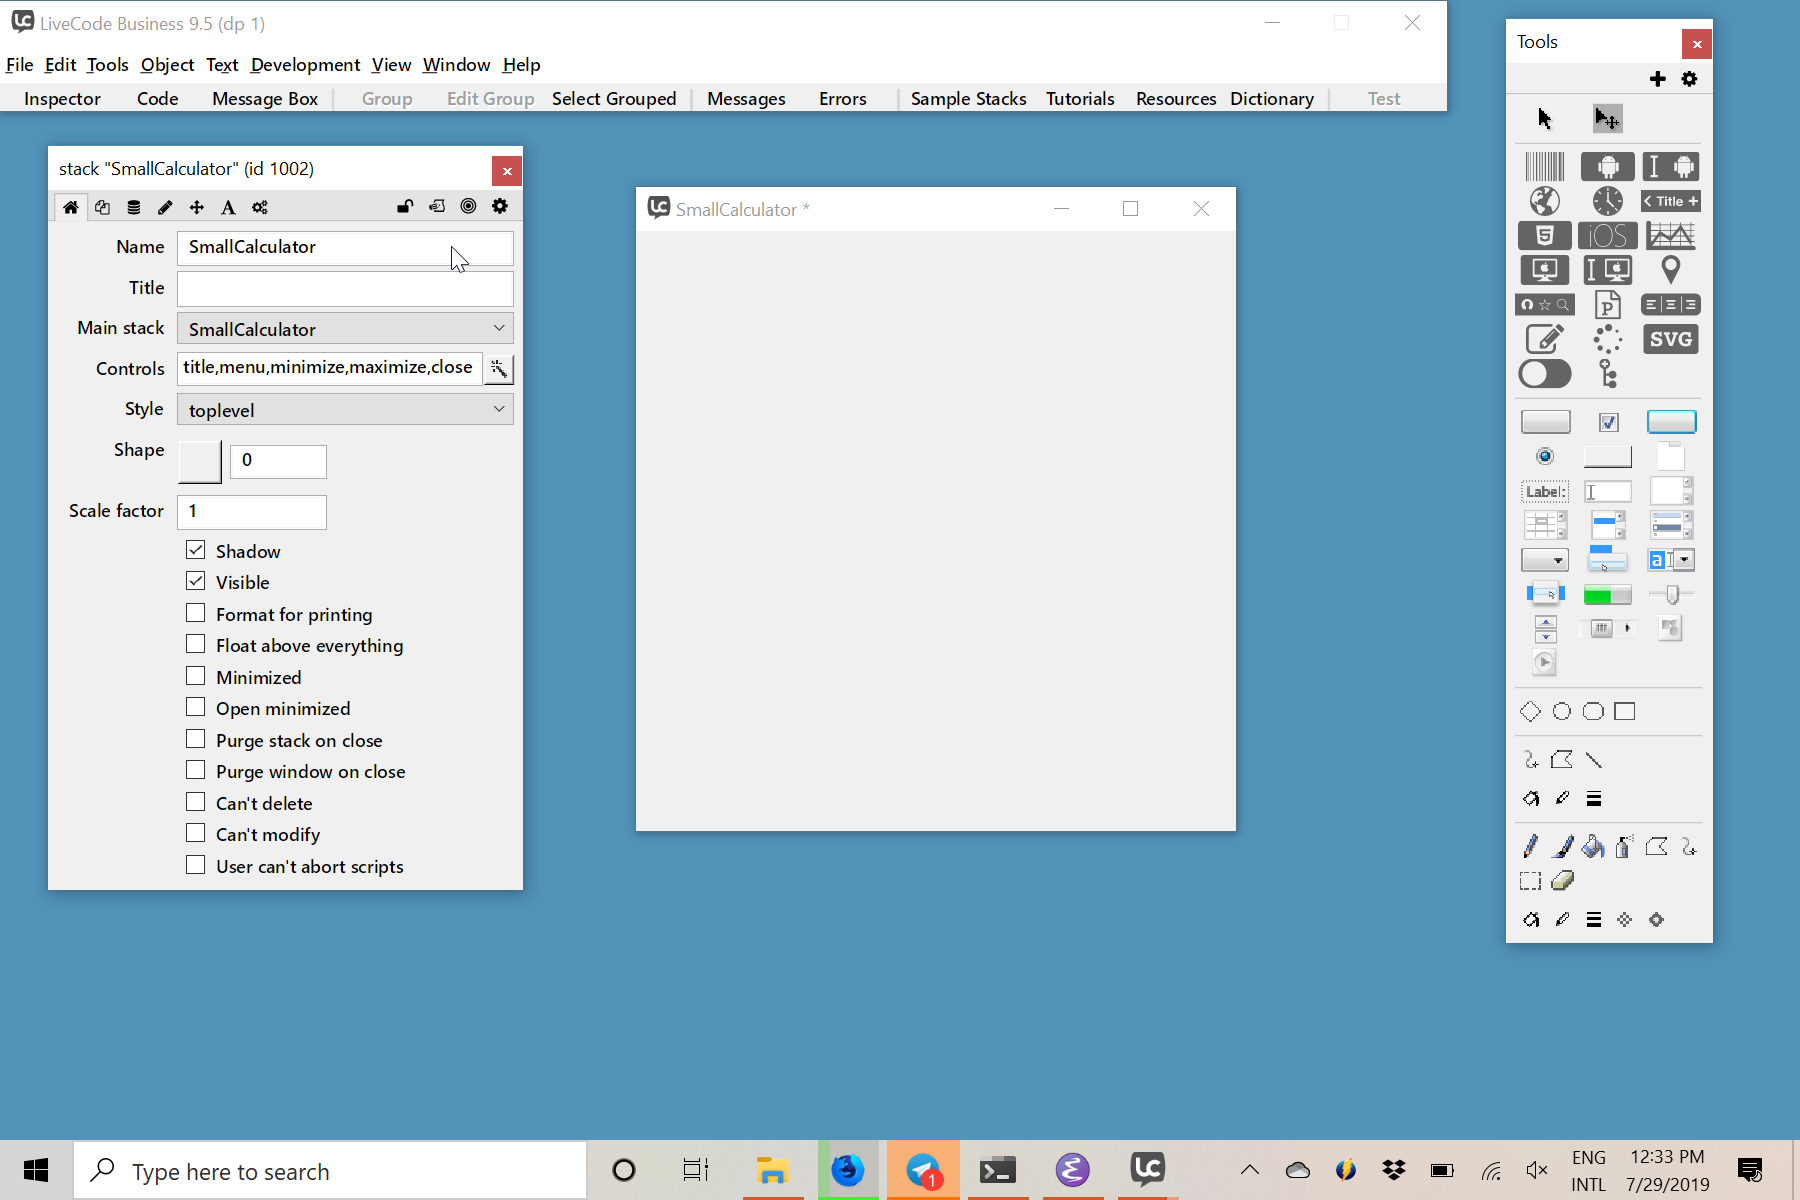
Task: Click the stack Name input field
Action: [345, 248]
